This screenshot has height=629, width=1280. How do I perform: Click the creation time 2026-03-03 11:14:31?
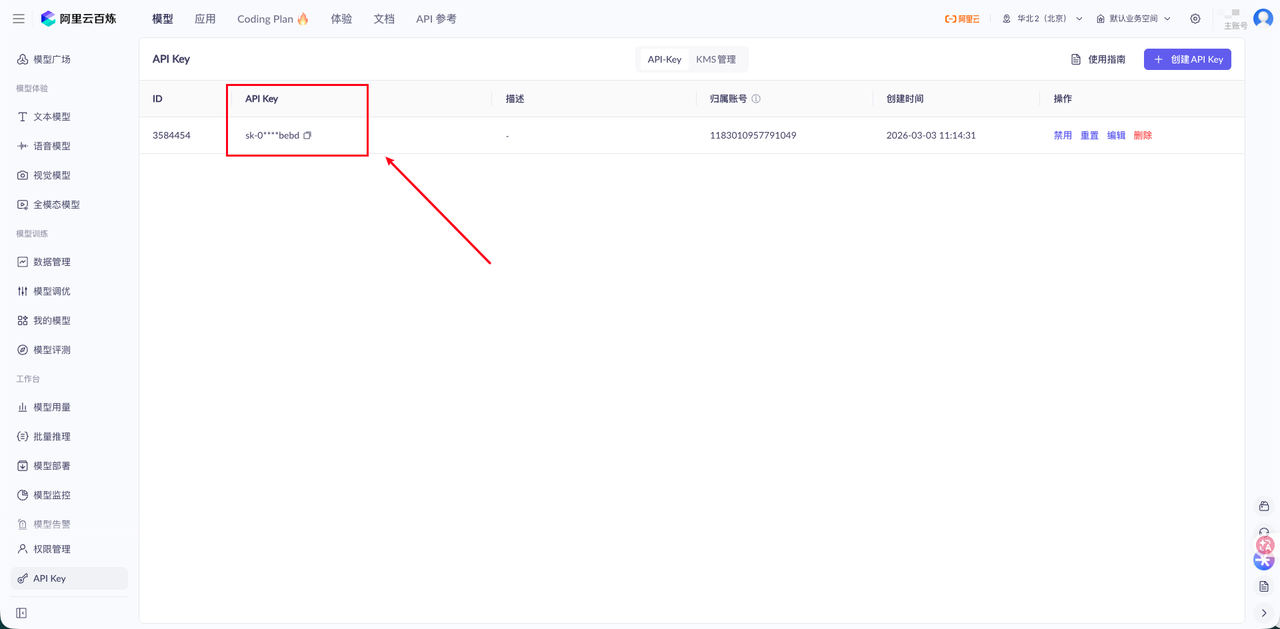click(931, 135)
